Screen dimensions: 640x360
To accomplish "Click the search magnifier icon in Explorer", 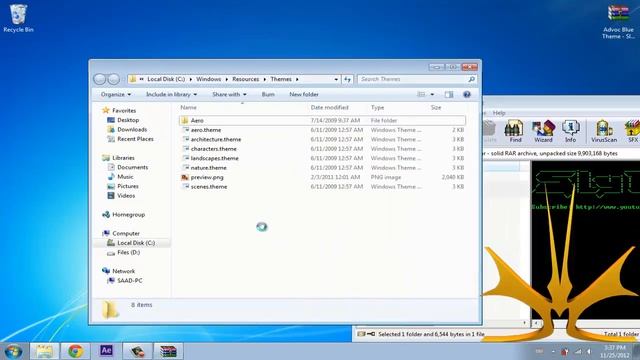I will [x=471, y=79].
